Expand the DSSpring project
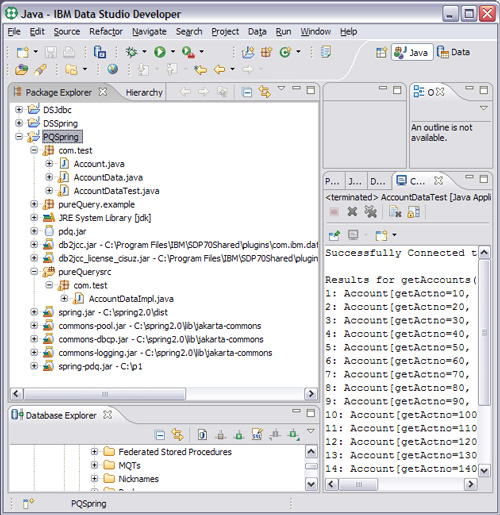The width and height of the screenshot is (500, 515). point(19,123)
